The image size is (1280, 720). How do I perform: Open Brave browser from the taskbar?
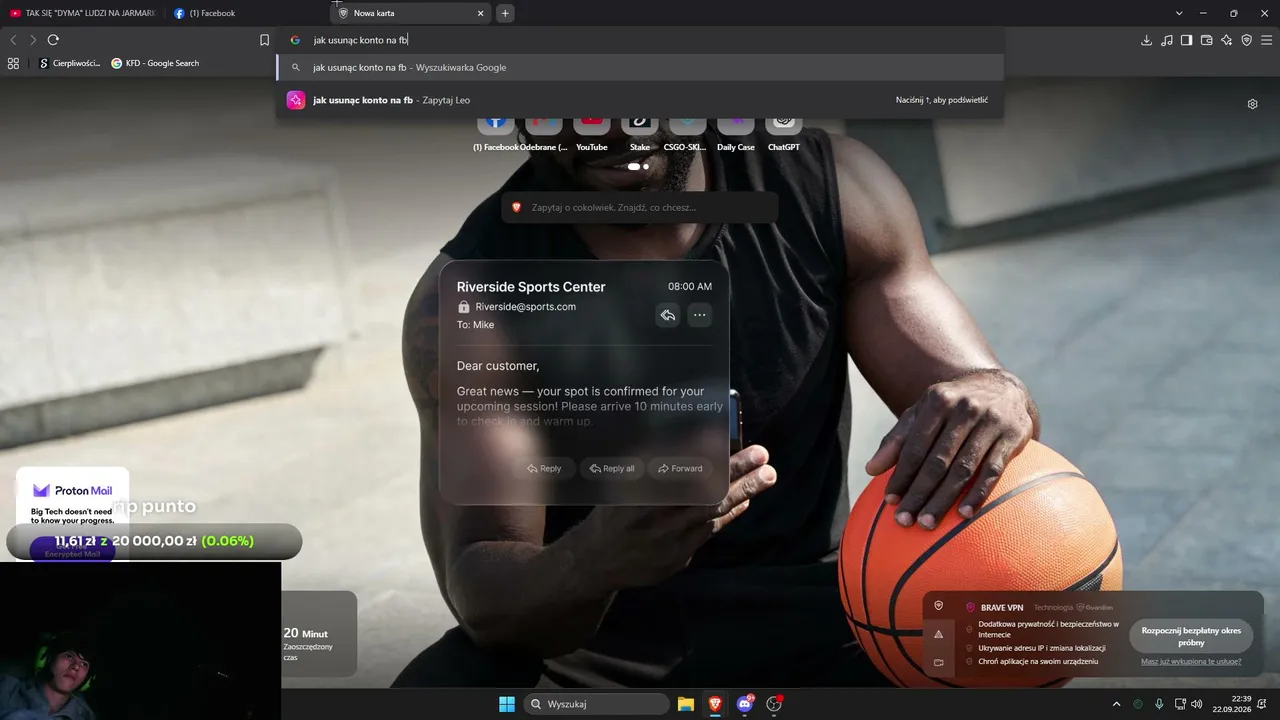(x=715, y=704)
